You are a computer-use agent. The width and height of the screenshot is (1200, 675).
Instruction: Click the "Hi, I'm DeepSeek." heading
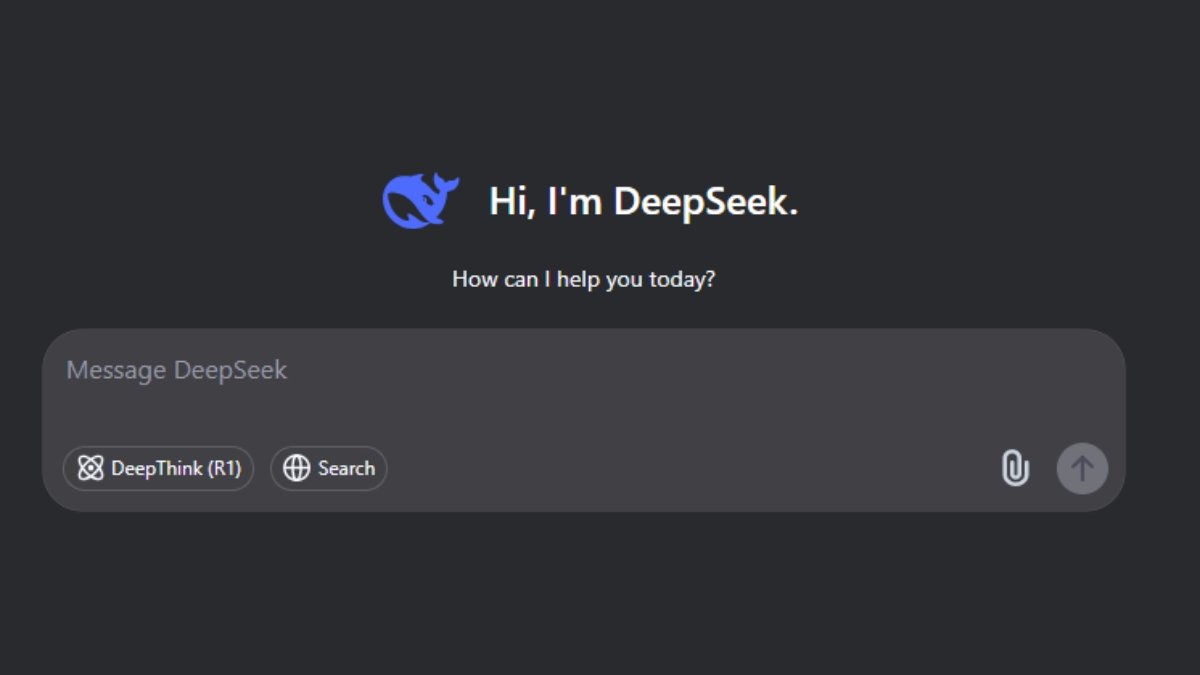643,202
